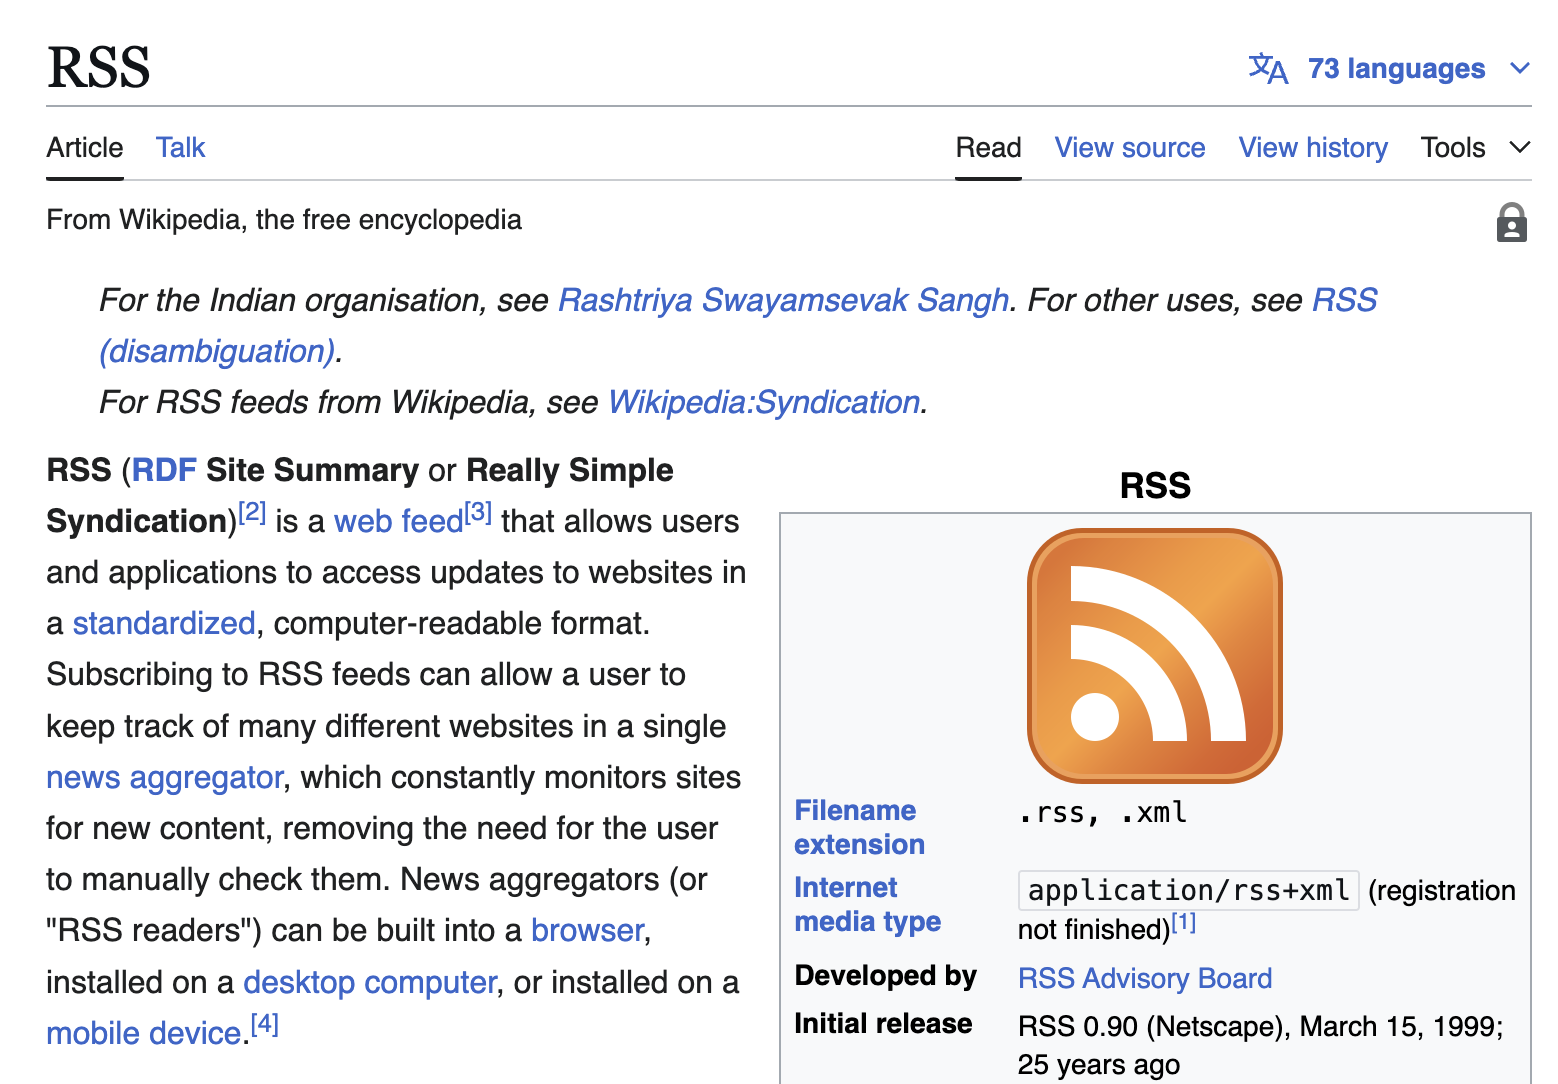Click the infobox title 'RSS'
The width and height of the screenshot is (1558, 1084).
pos(1155,486)
